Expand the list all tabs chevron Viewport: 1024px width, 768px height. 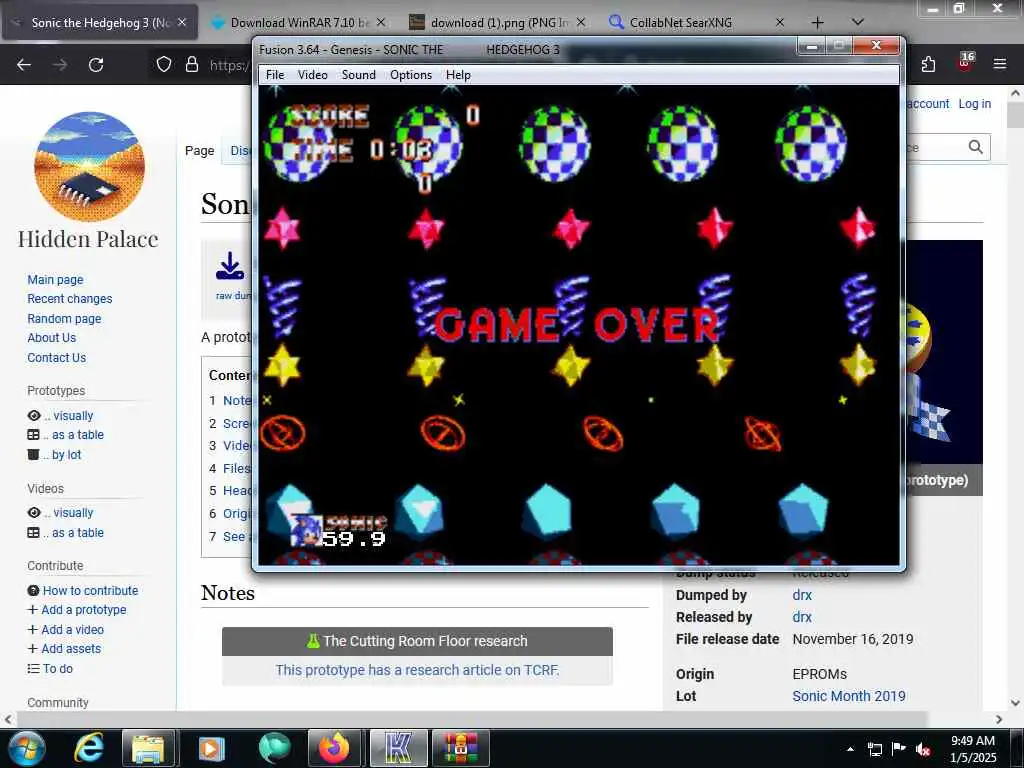(x=858, y=22)
